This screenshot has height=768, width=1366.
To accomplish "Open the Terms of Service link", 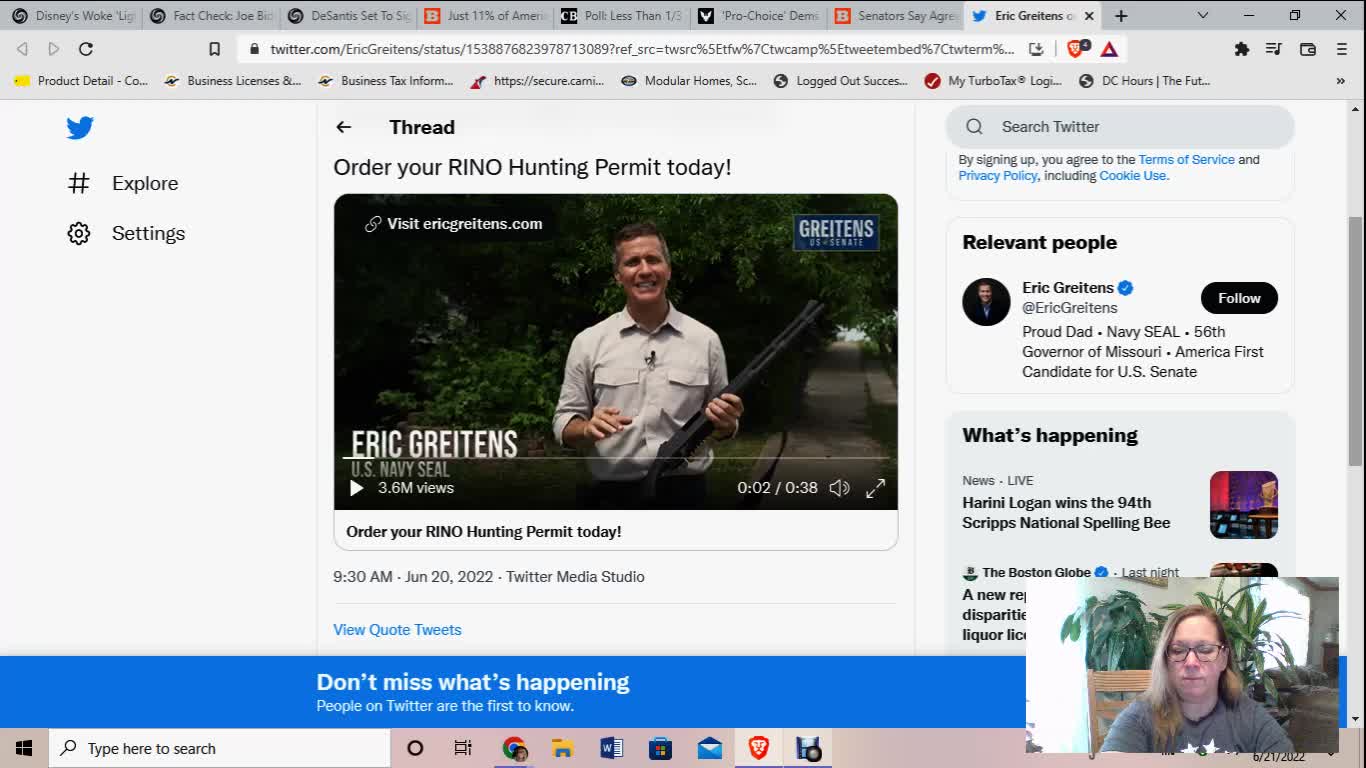I will (1186, 159).
